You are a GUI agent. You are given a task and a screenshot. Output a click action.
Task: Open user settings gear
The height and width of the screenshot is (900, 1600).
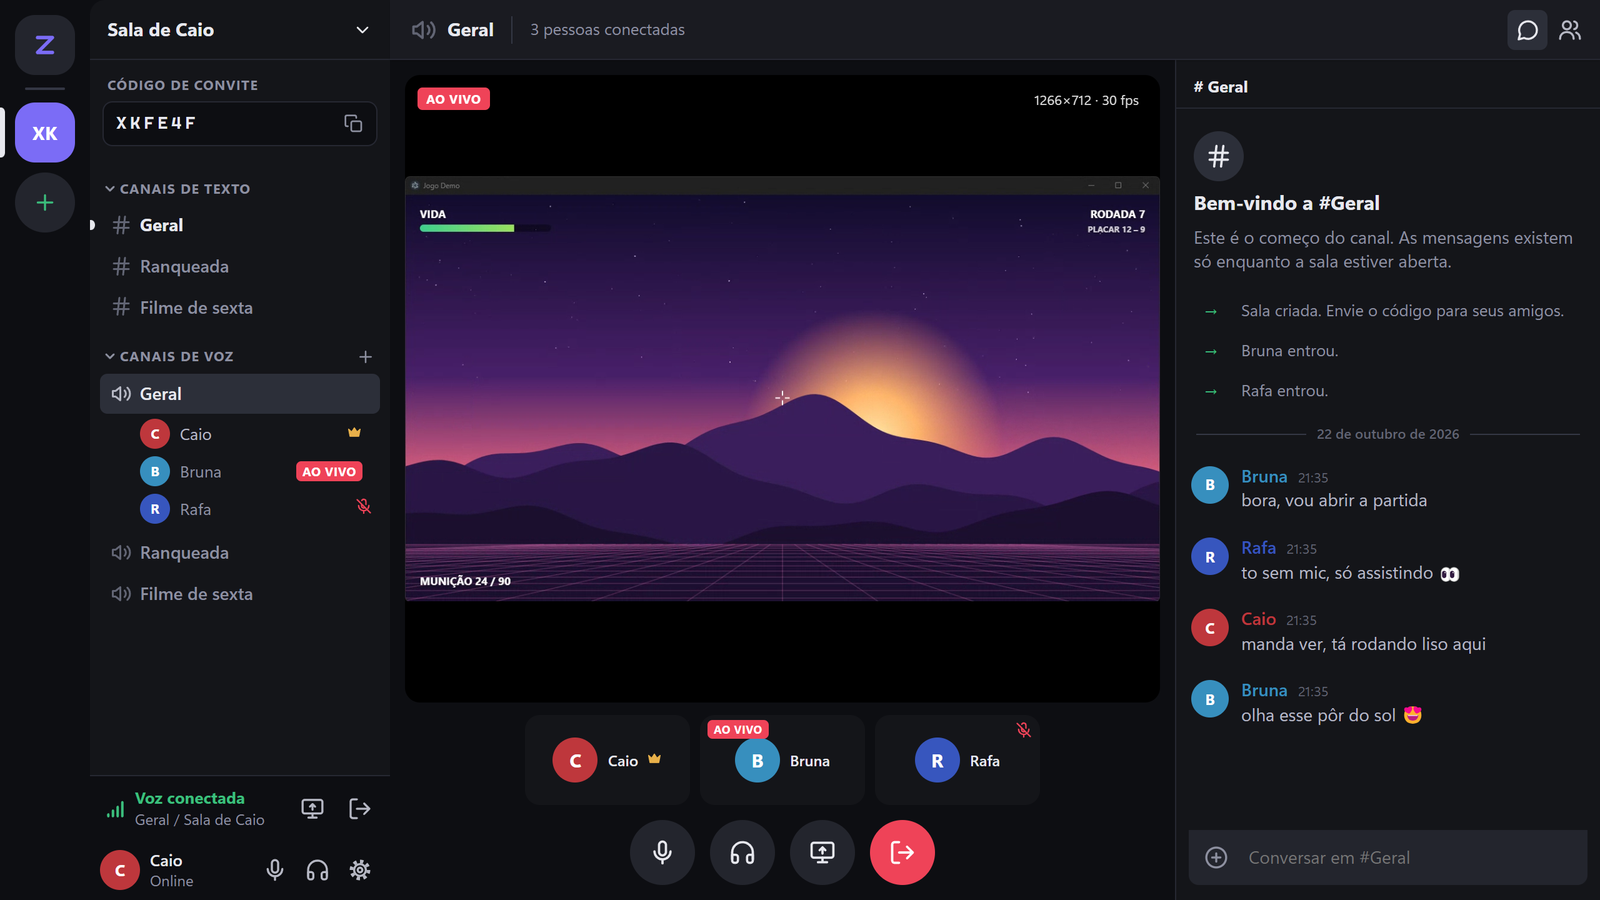(360, 870)
